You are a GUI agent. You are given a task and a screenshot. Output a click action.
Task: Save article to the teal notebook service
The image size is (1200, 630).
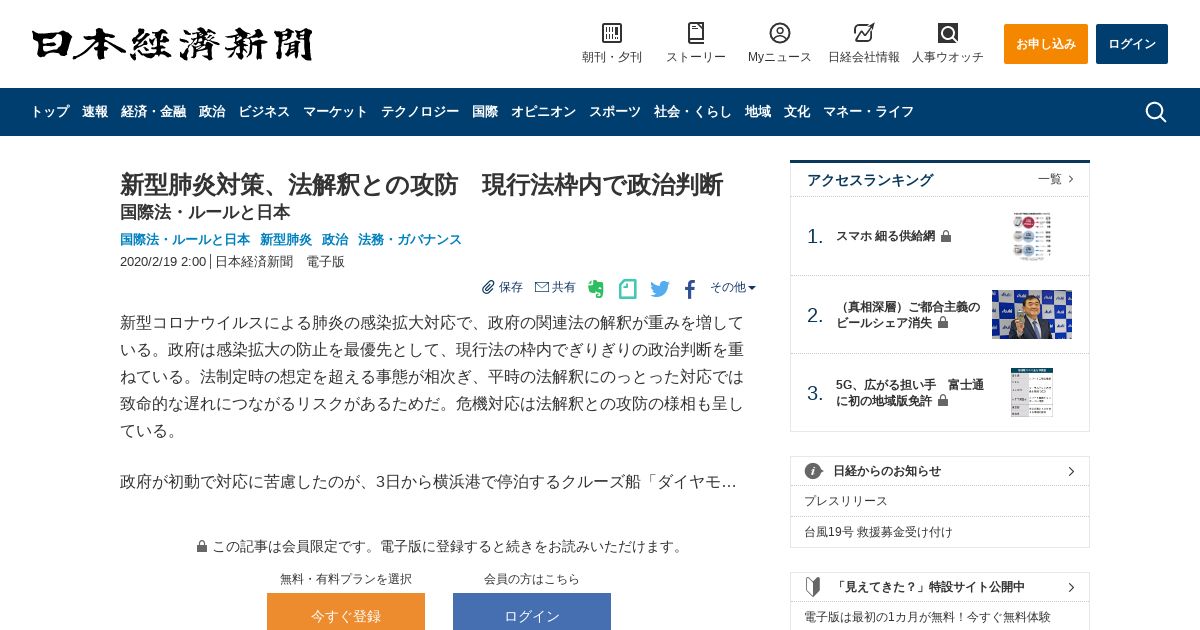628,289
